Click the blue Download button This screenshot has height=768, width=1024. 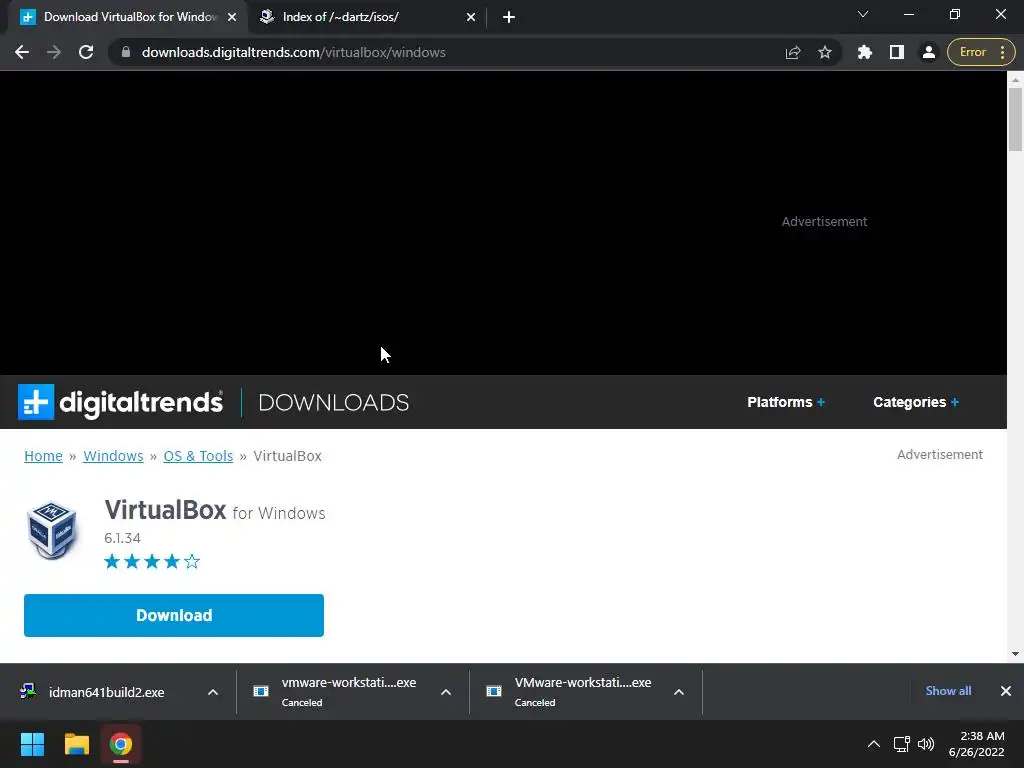(174, 615)
